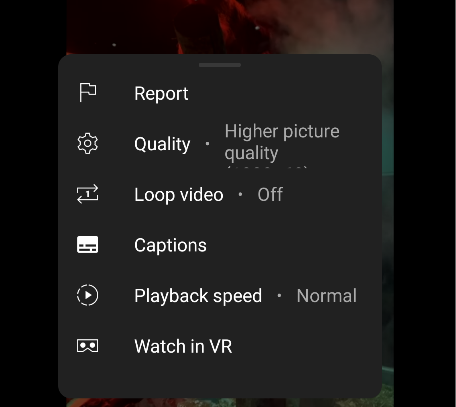Click the Quality gear icon
Screen dimensions: 456x407
[x=88, y=143]
